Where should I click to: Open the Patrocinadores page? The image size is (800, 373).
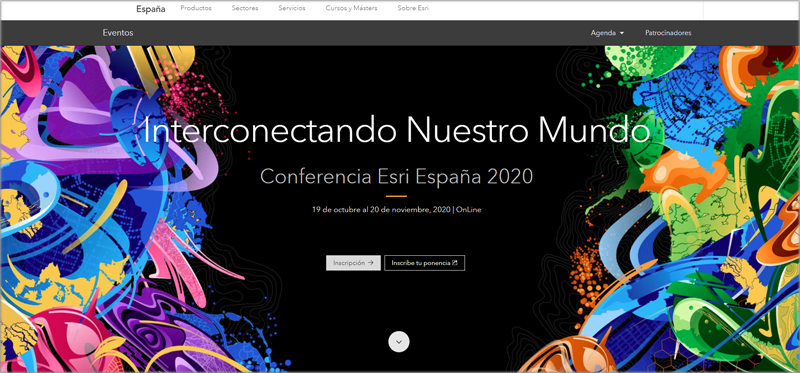click(x=668, y=33)
